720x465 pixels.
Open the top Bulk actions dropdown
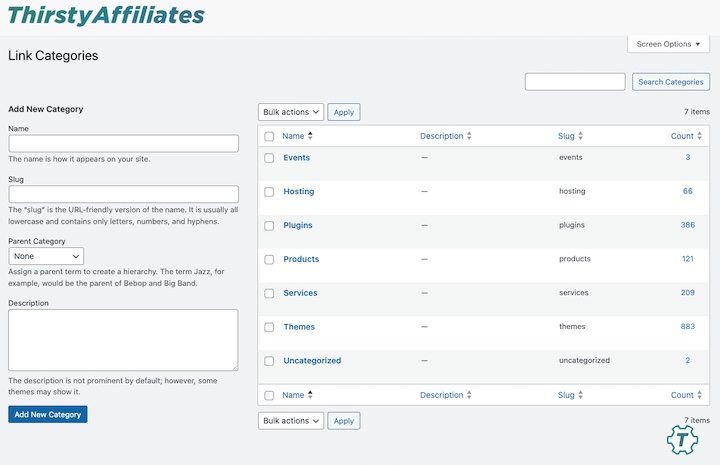point(291,112)
